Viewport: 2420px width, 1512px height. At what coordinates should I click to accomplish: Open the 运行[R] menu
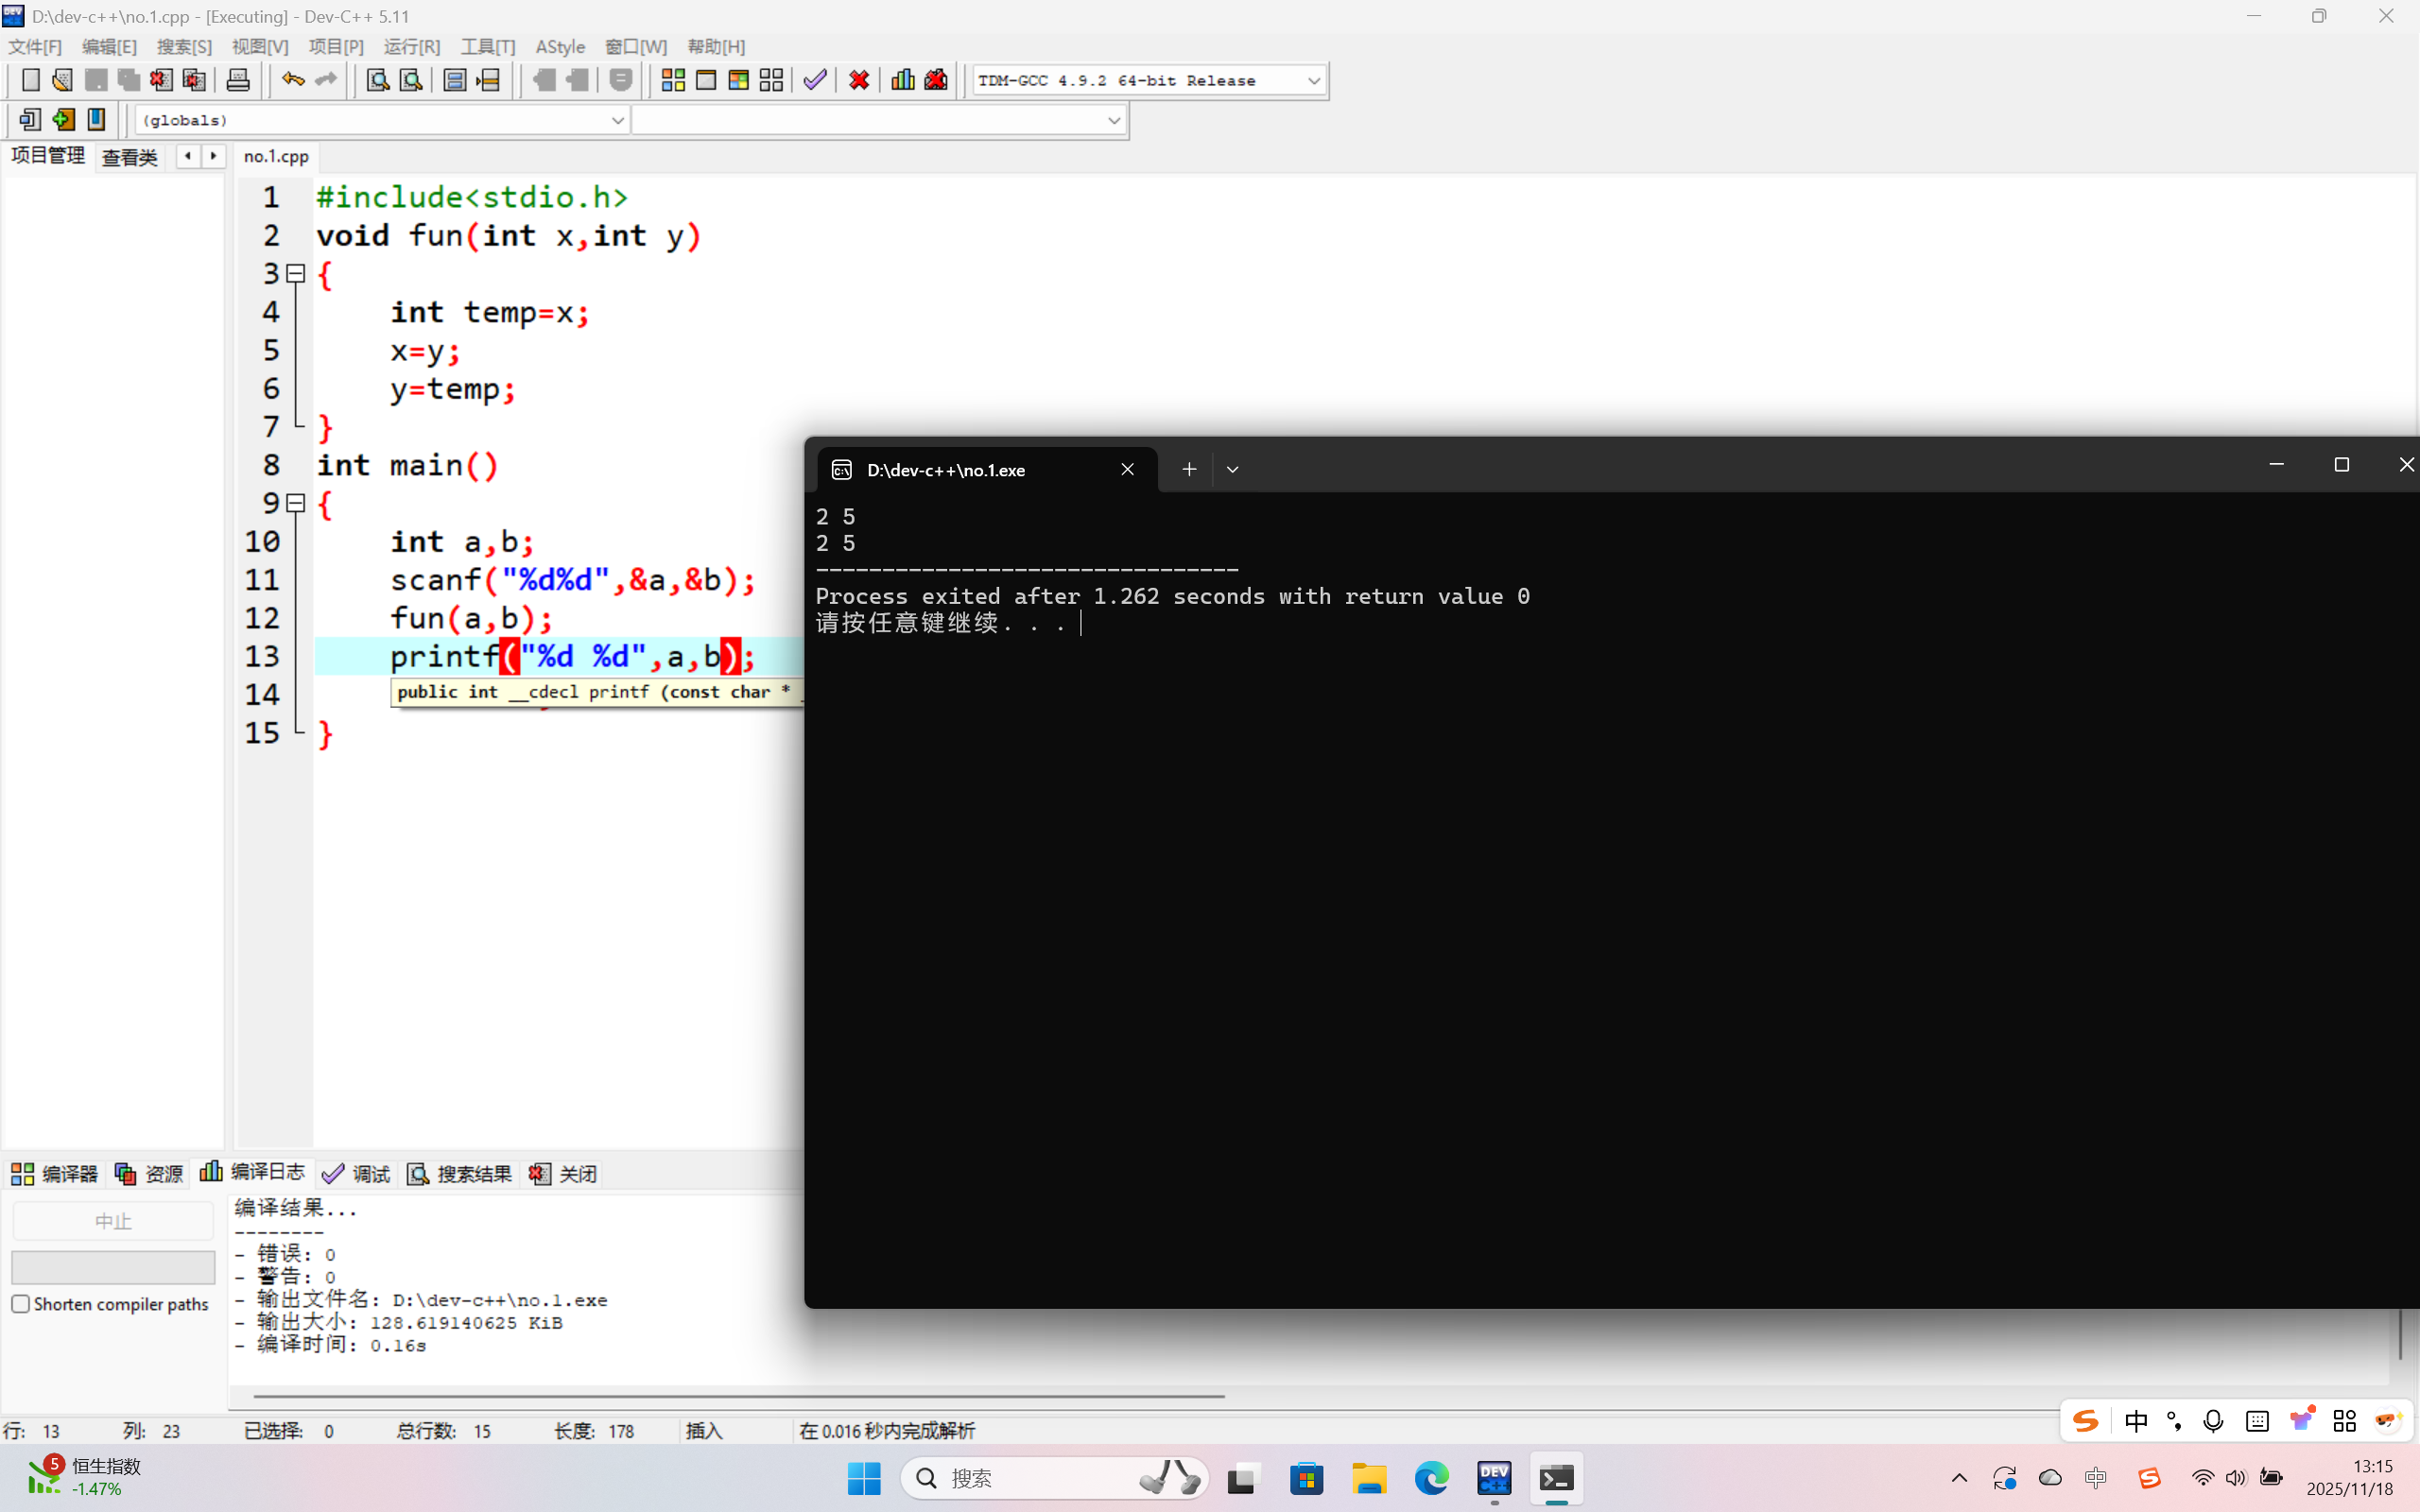(x=411, y=47)
